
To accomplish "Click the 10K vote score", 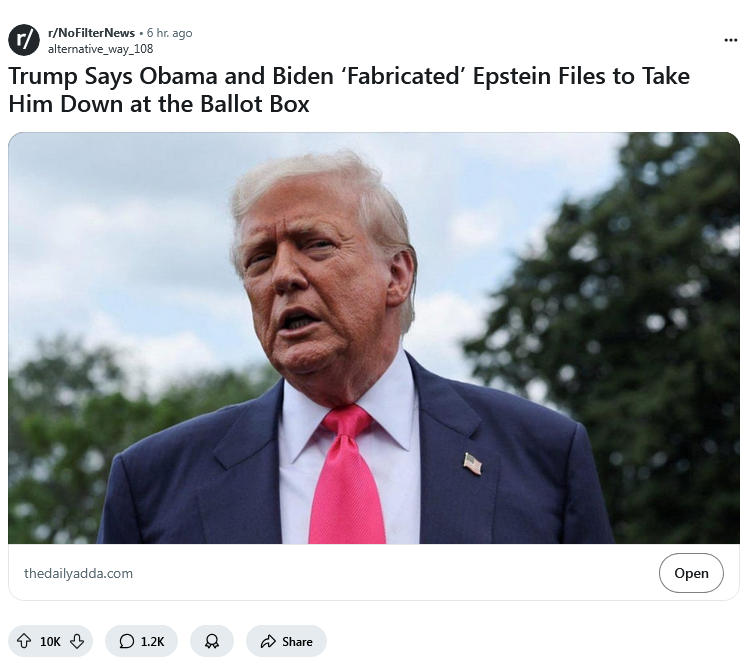I will tap(50, 642).
